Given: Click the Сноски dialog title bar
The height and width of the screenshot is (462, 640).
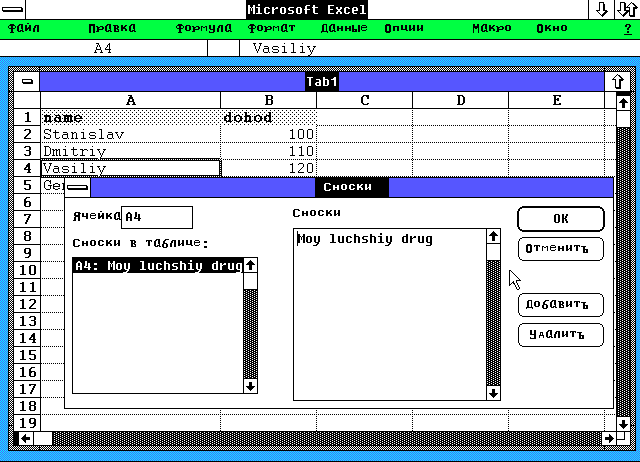Looking at the screenshot, I should 352,187.
